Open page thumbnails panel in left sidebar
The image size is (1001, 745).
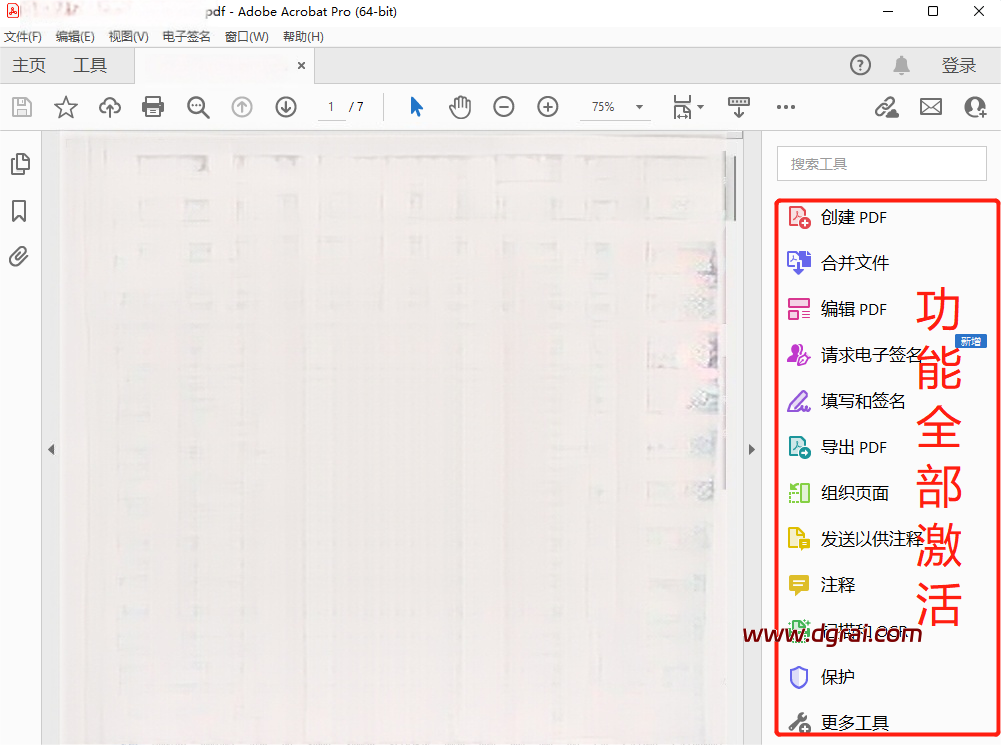pyautogui.click(x=19, y=164)
